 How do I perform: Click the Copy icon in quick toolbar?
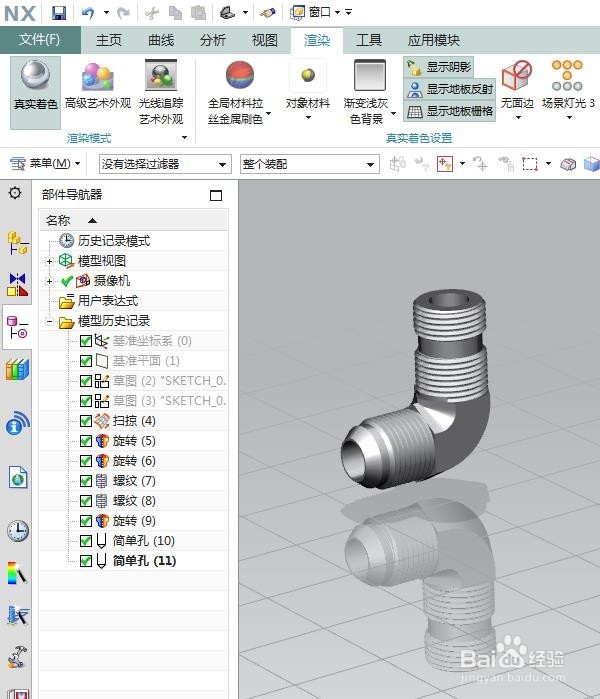[x=176, y=13]
